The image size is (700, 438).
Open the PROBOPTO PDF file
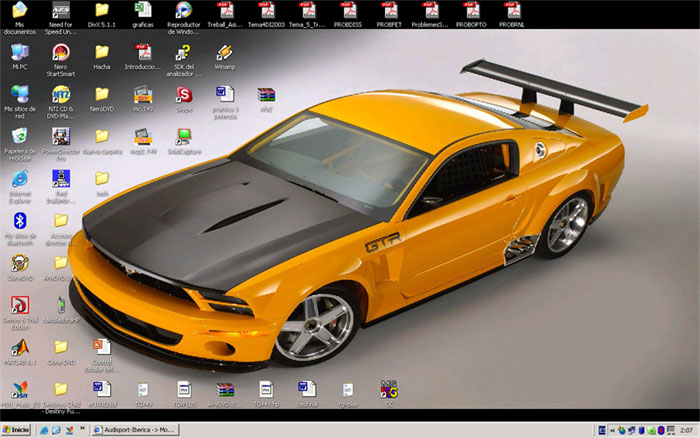click(471, 10)
